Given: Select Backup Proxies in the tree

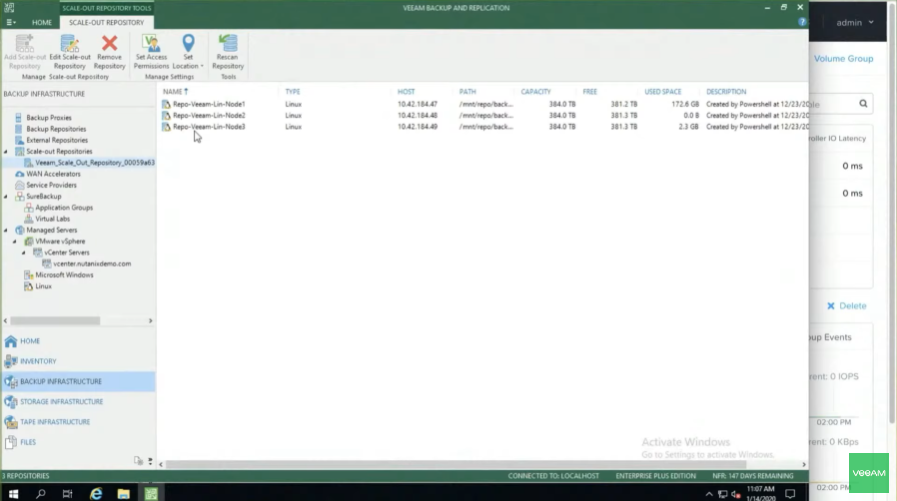Looking at the screenshot, I should click(49, 117).
